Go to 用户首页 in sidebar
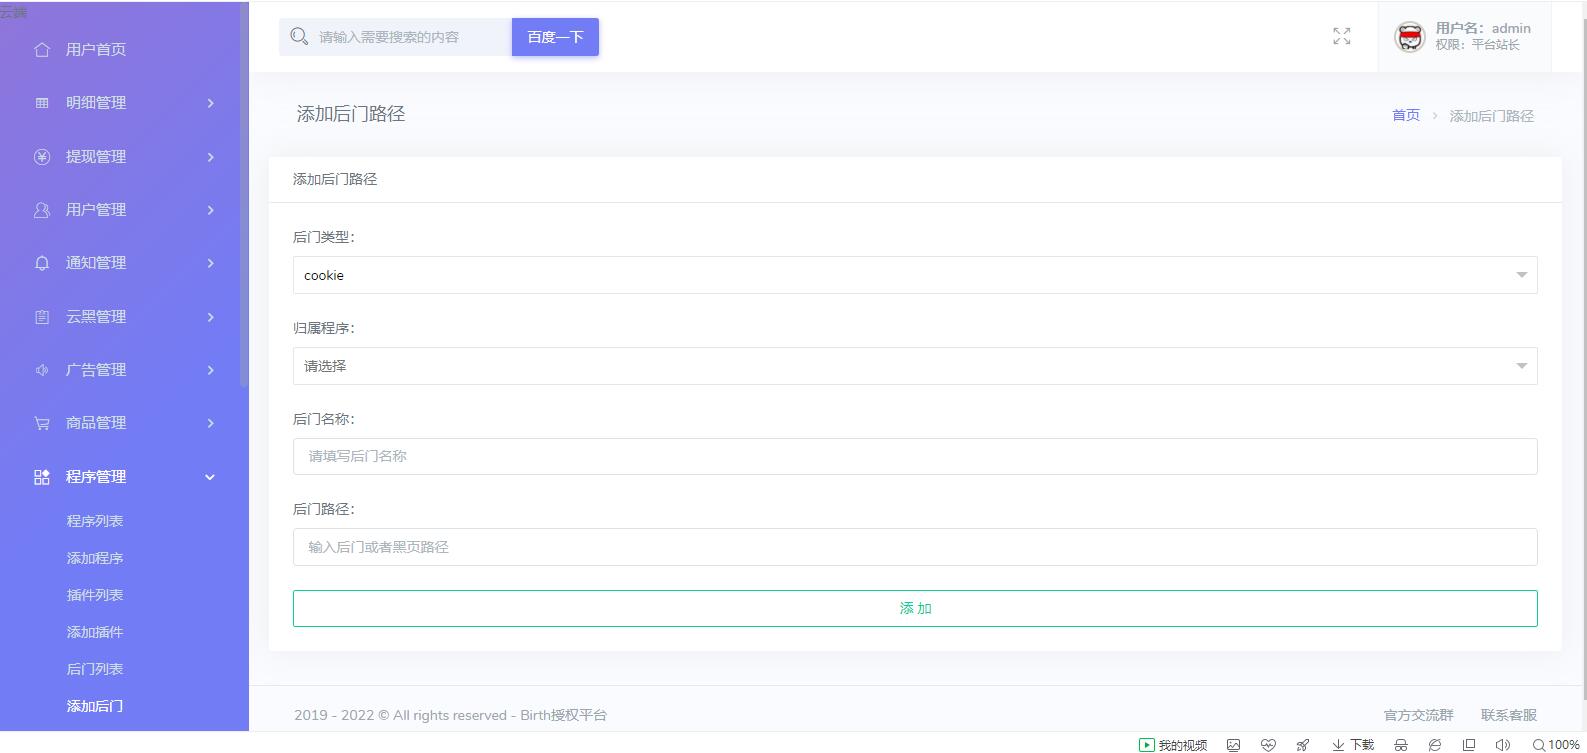The width and height of the screenshot is (1587, 753). 96,50
